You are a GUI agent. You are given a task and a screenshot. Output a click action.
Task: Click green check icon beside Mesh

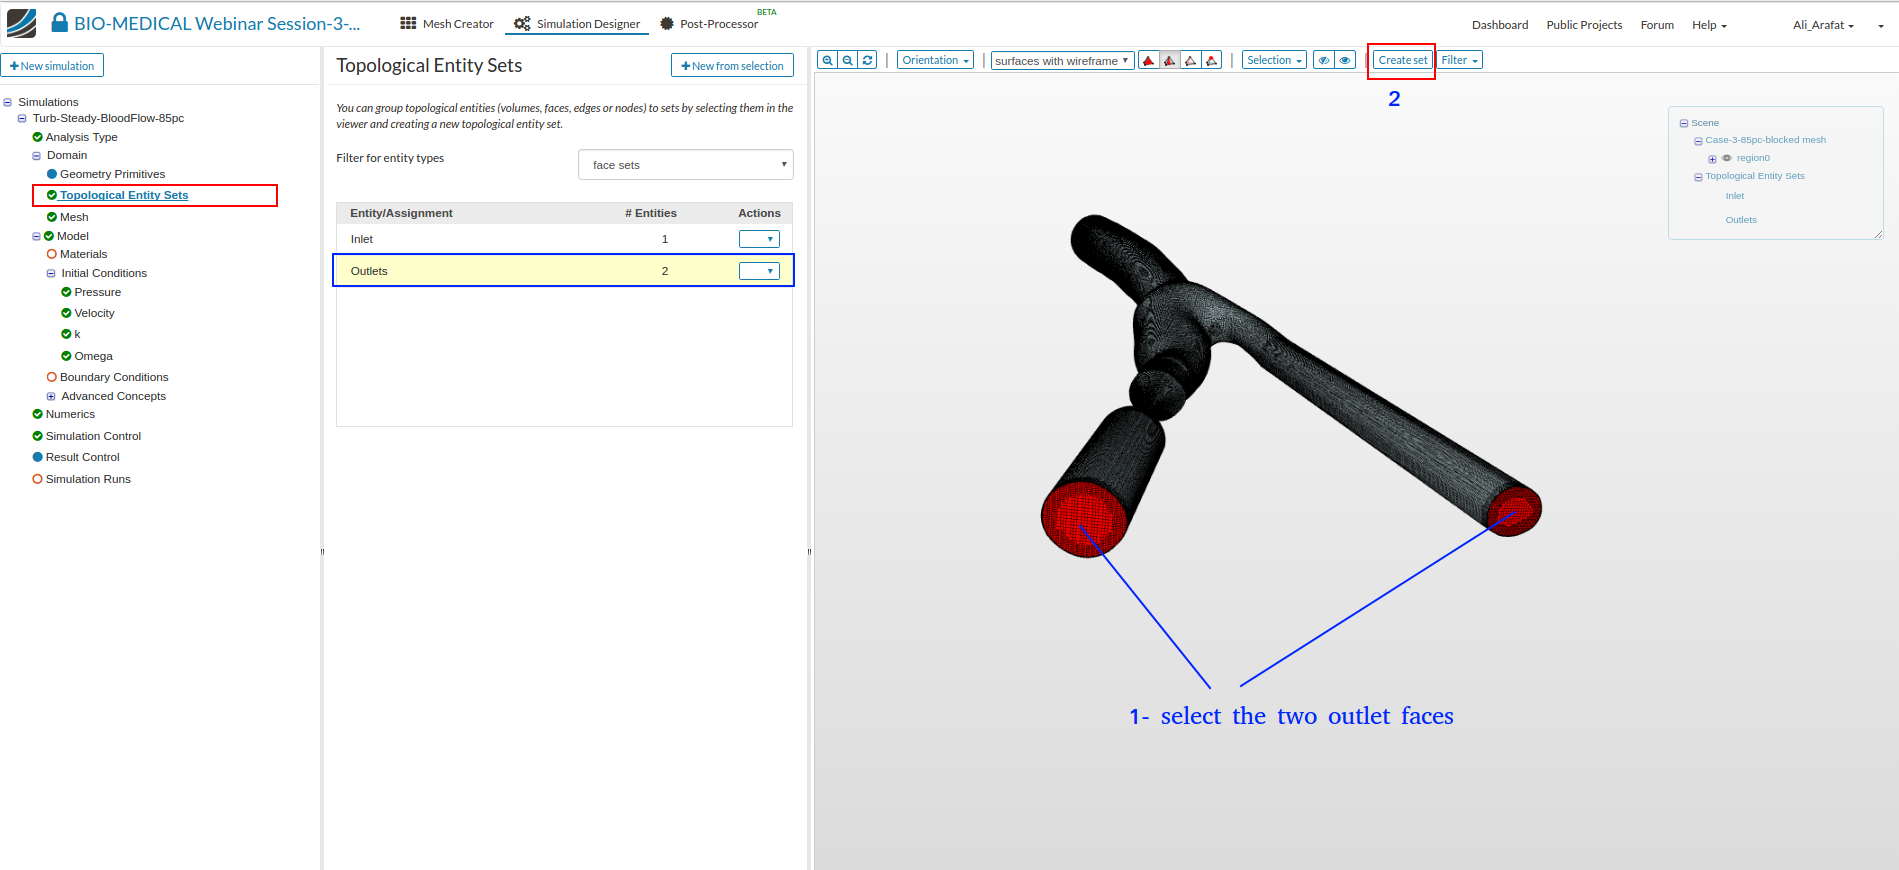[x=52, y=217]
